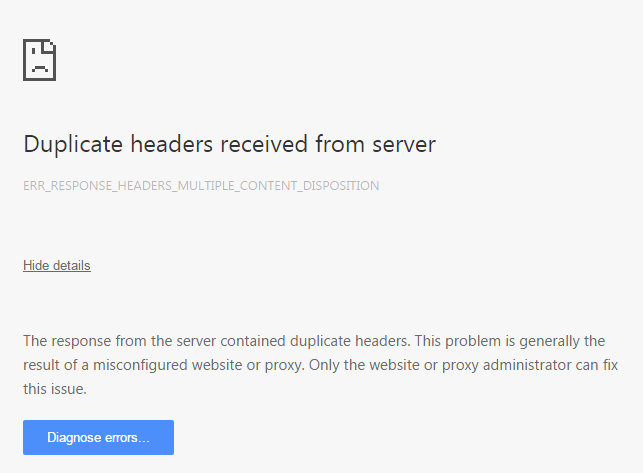This screenshot has height=473, width=643.
Task: Click the word 'details' in the underlined link
Action: point(72,266)
